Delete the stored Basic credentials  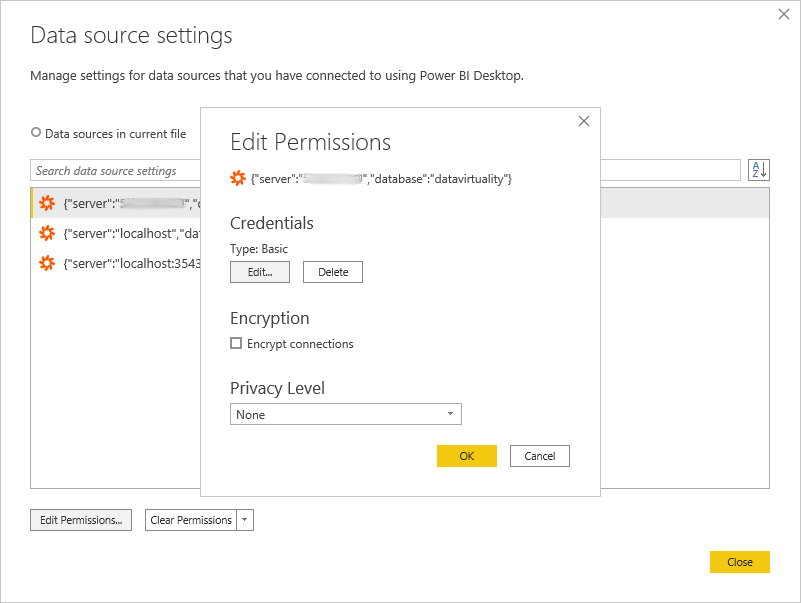click(x=332, y=272)
